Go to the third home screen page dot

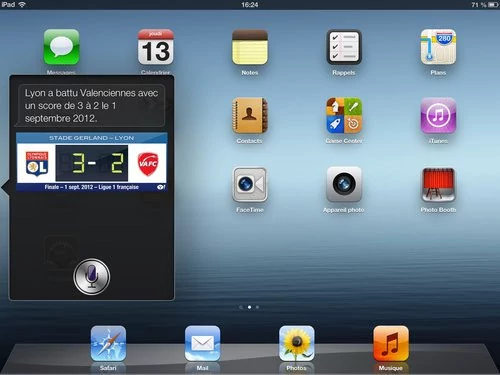(257, 307)
